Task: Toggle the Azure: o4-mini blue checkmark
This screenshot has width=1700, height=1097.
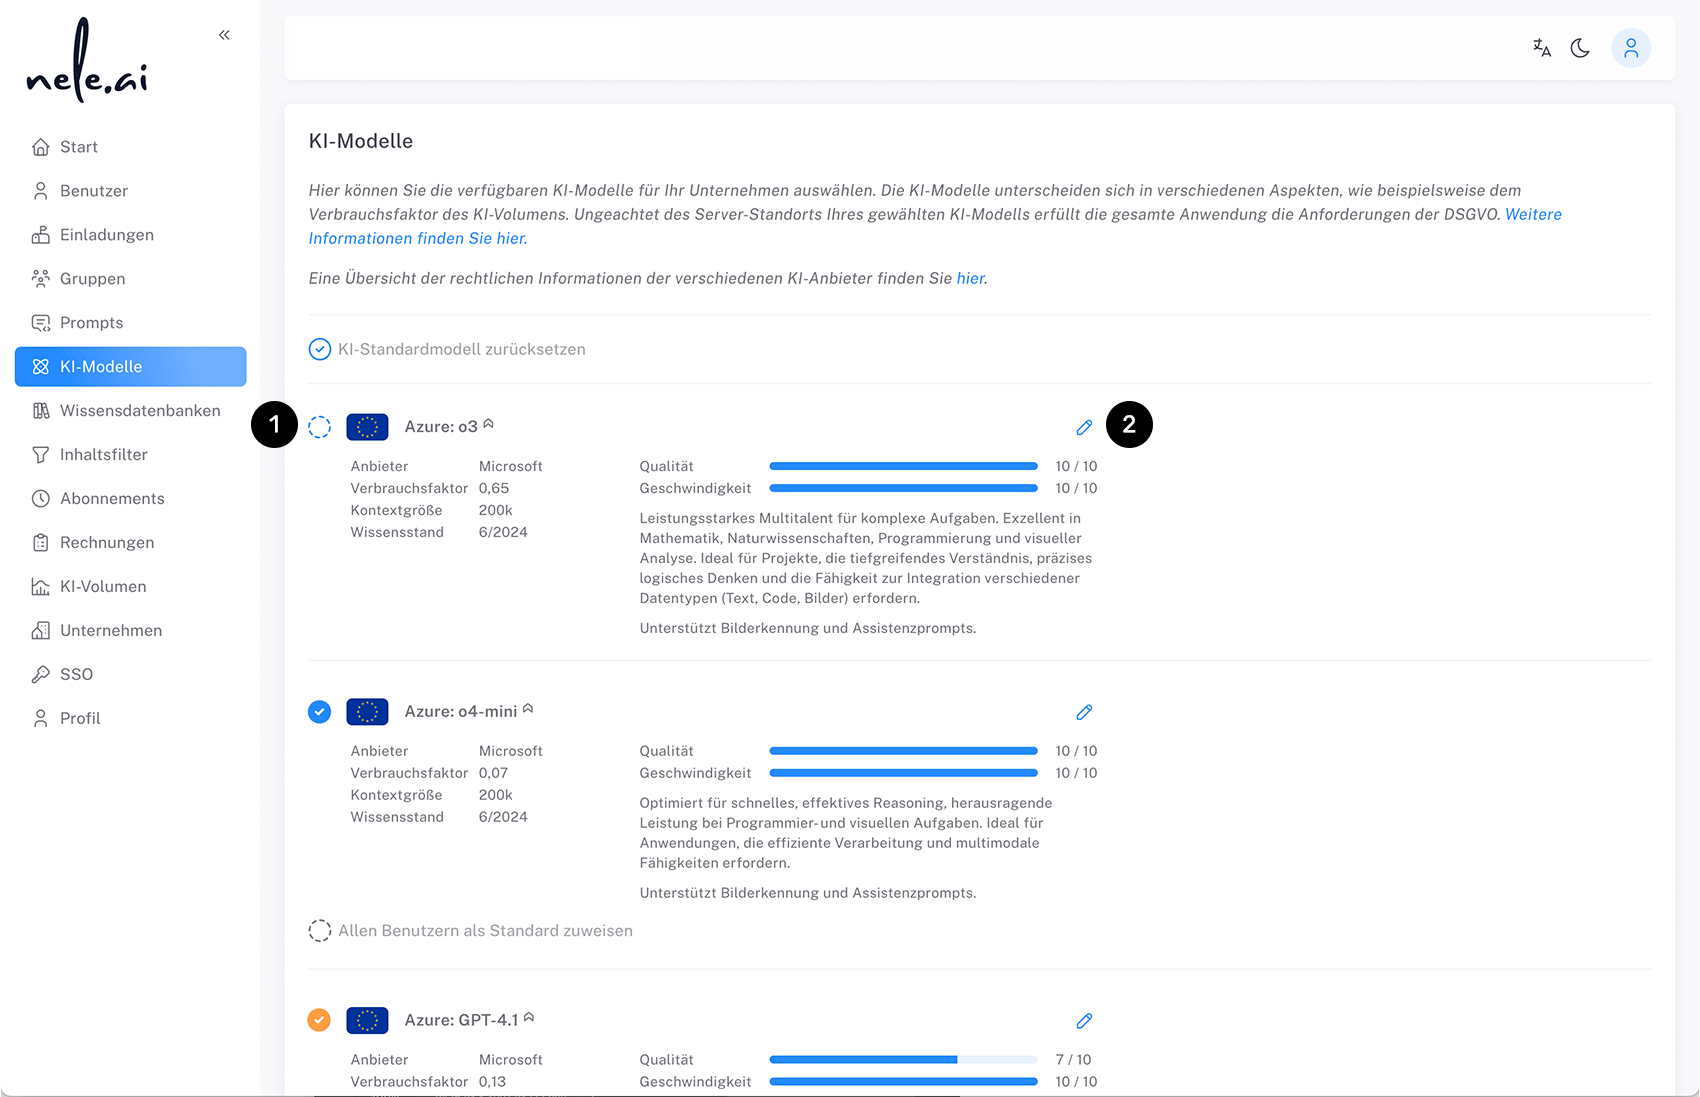Action: pyautogui.click(x=319, y=712)
